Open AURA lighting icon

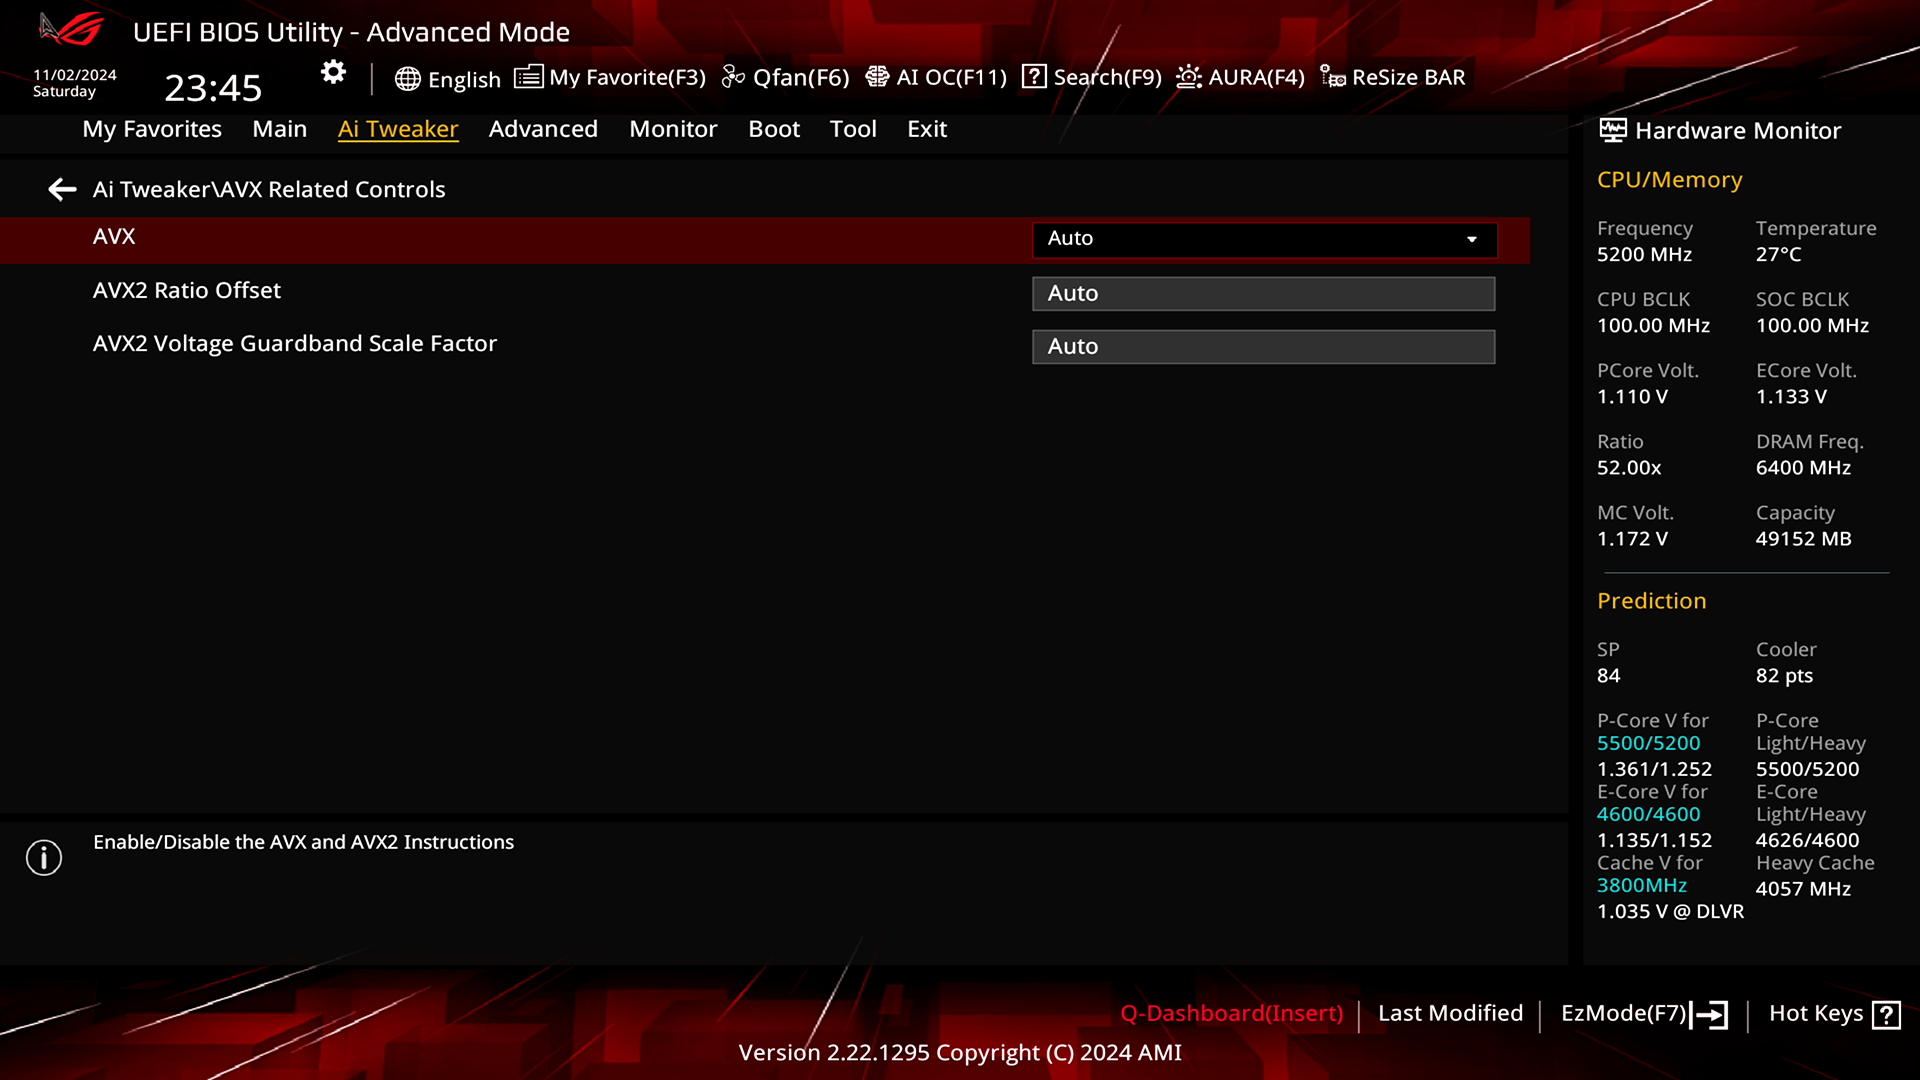[x=1188, y=77]
